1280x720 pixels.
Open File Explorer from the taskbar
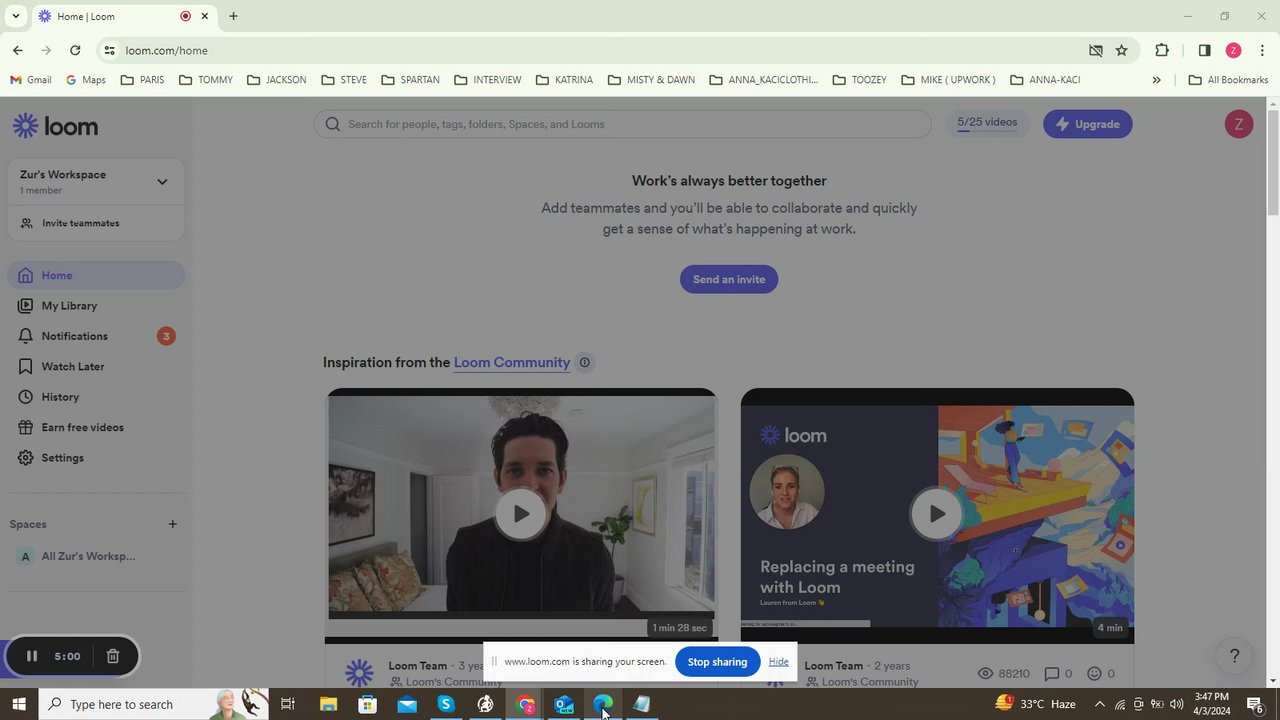[x=328, y=704]
